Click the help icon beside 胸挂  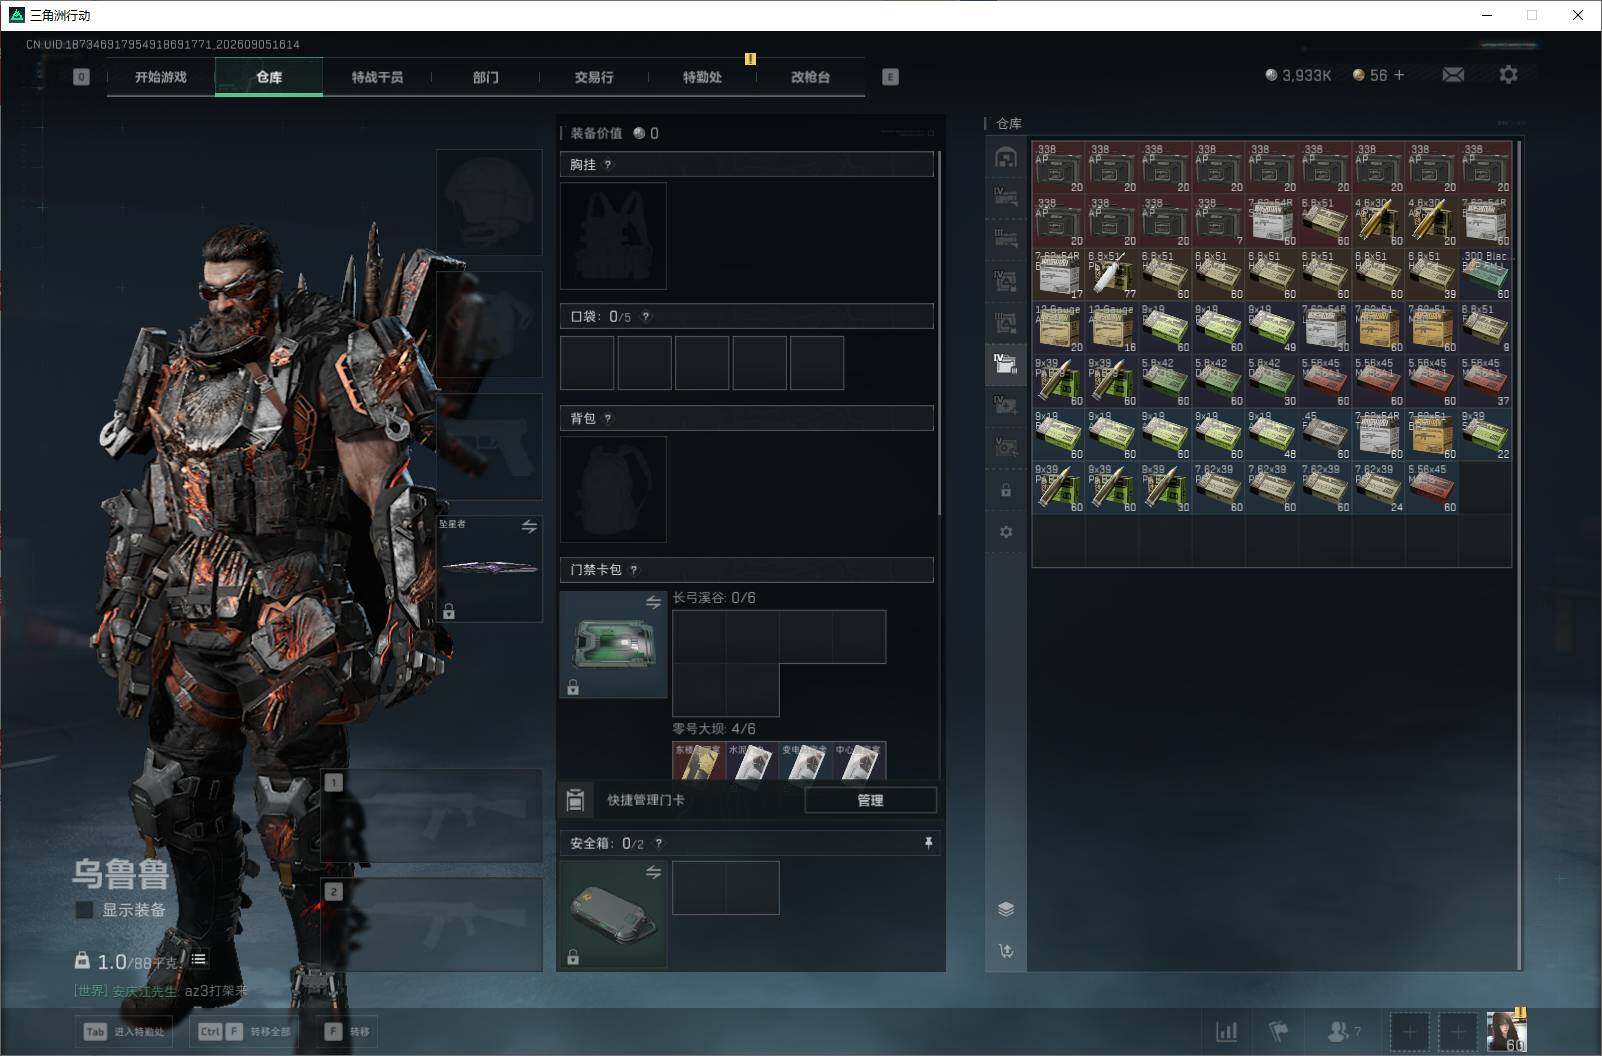point(608,165)
